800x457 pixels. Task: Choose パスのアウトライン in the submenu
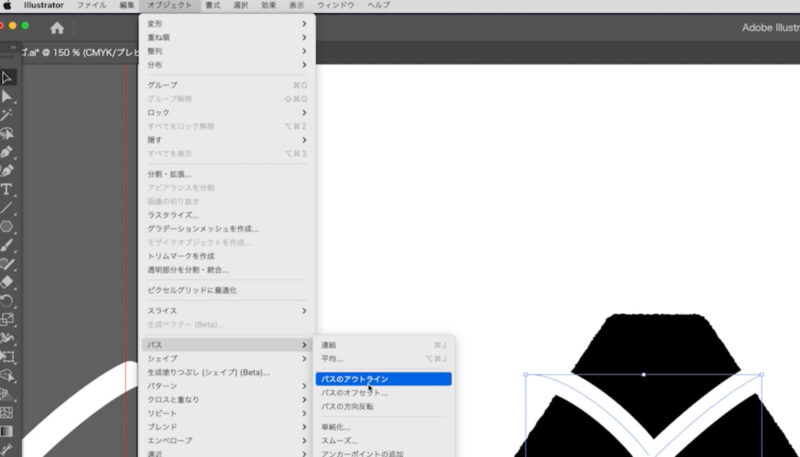[x=384, y=379]
